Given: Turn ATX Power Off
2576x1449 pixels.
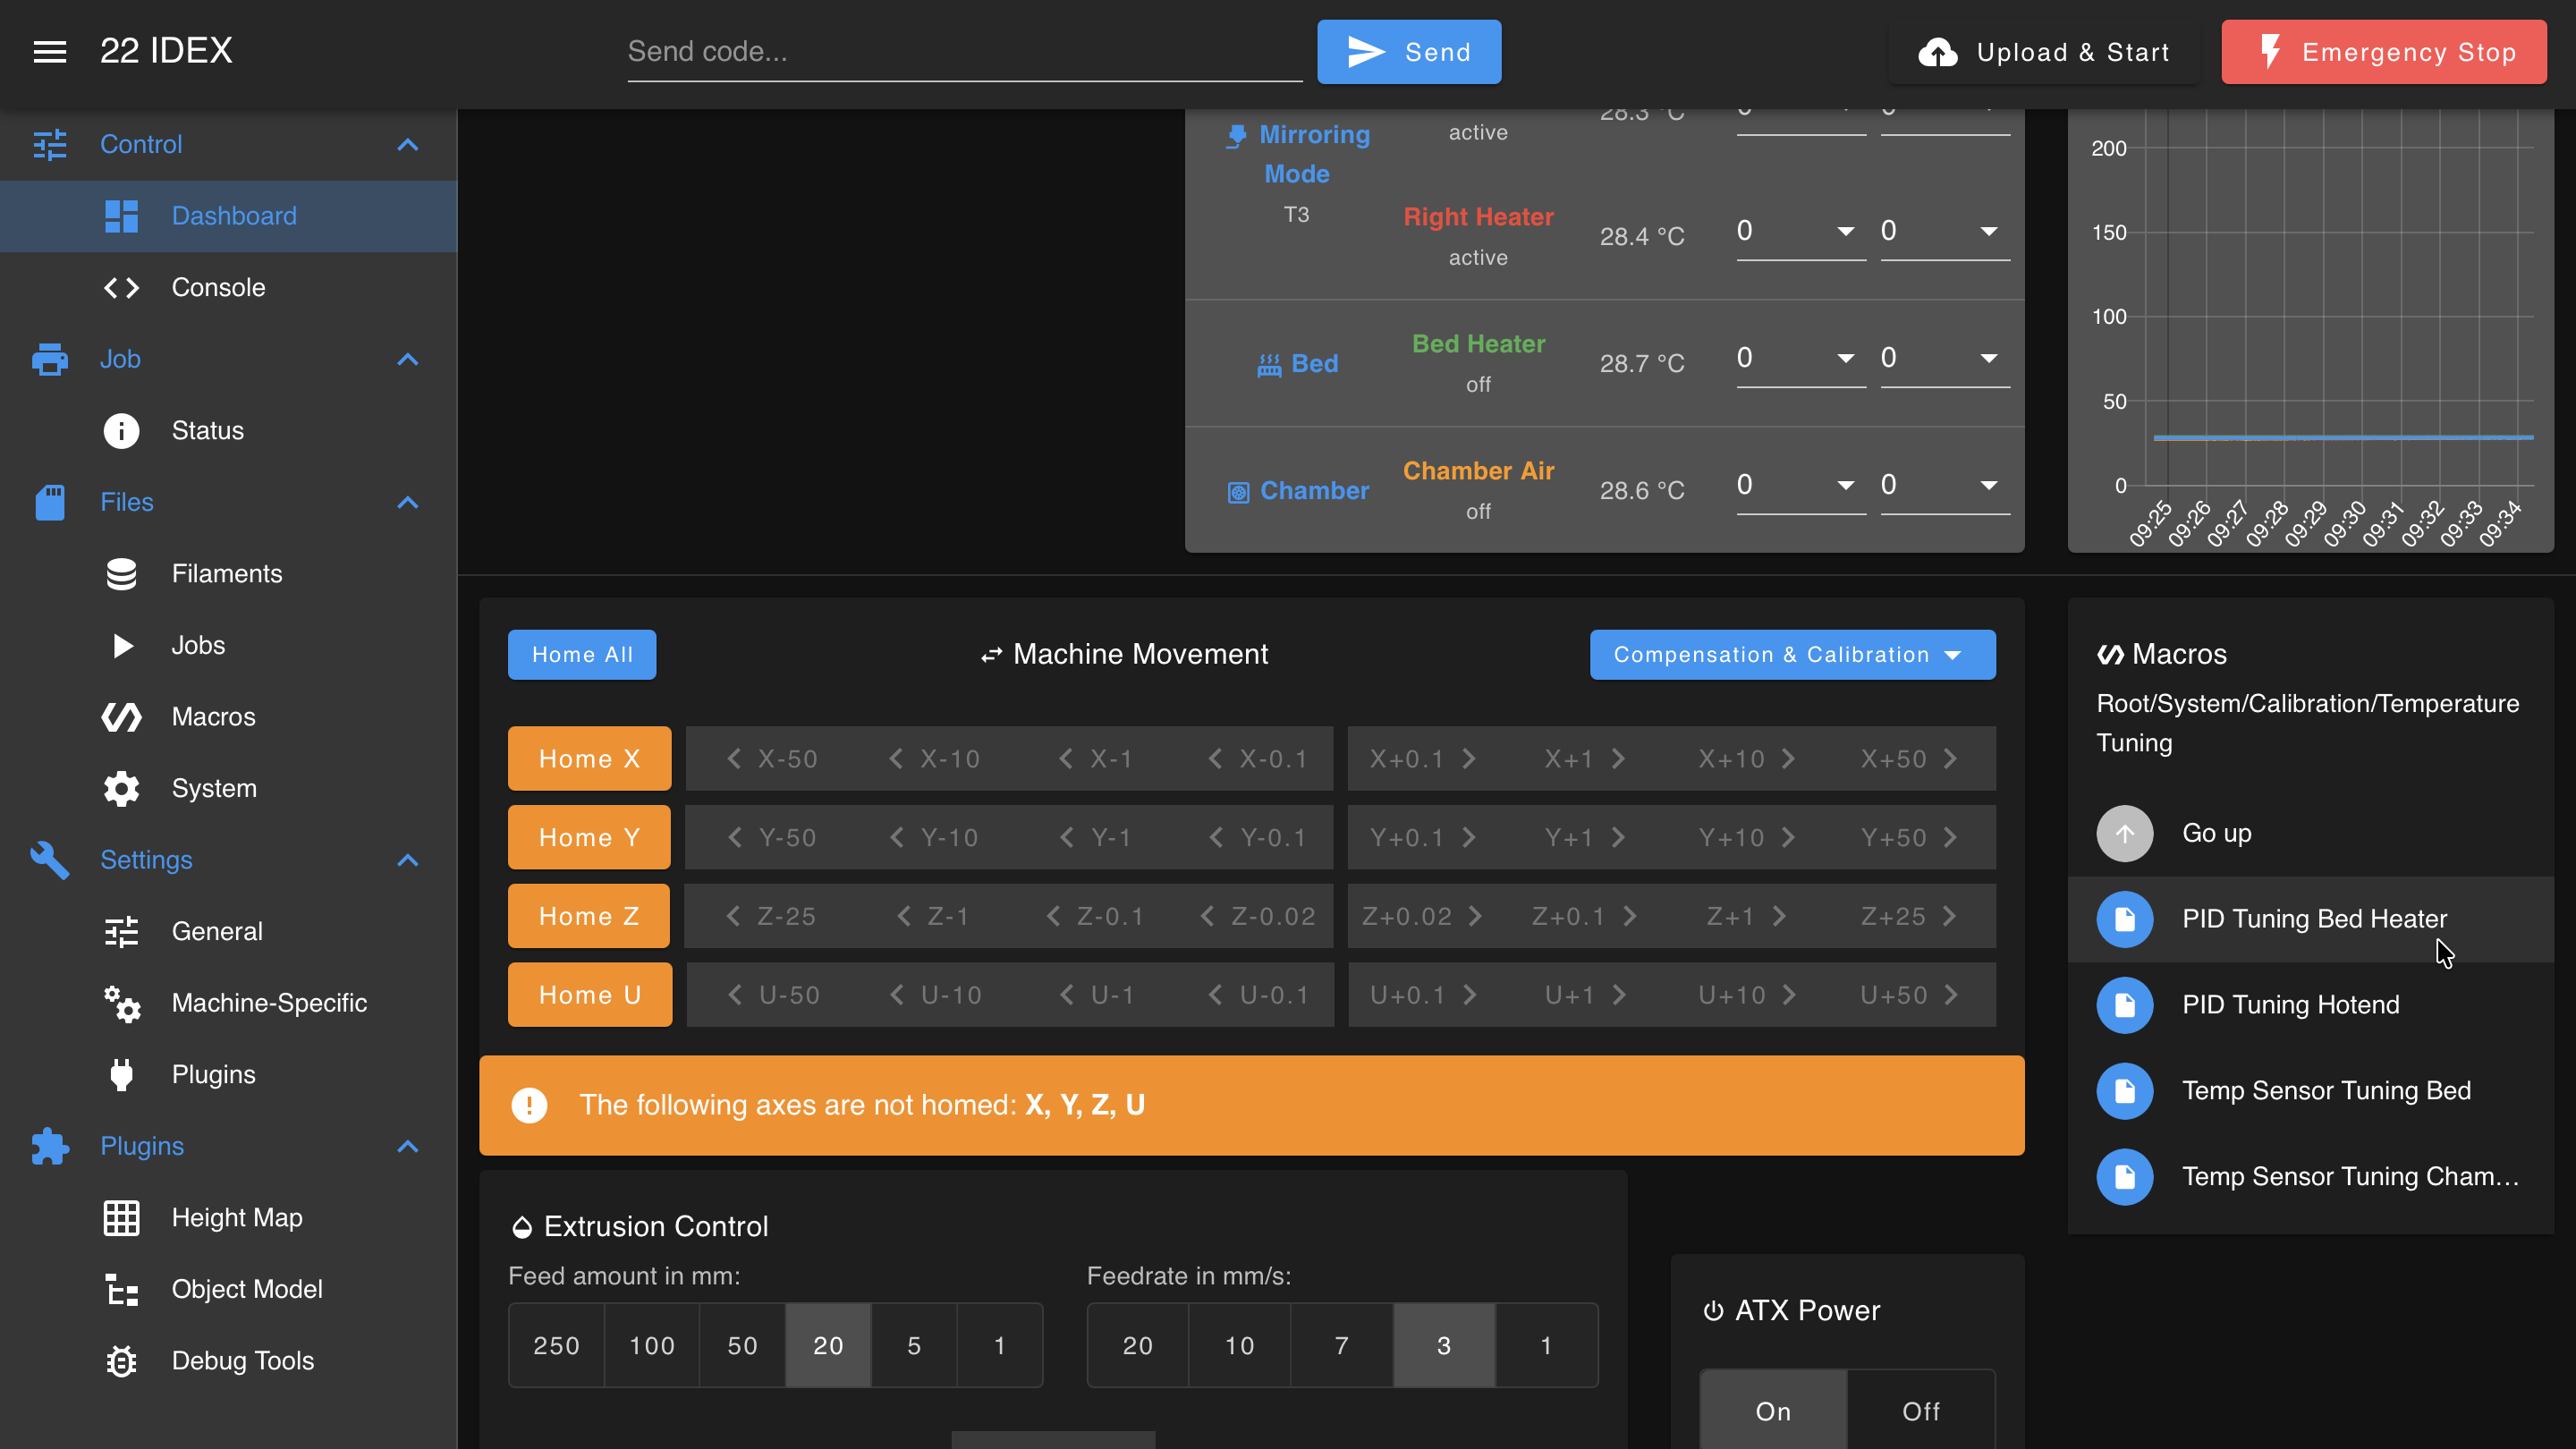Looking at the screenshot, I should [x=1921, y=1411].
